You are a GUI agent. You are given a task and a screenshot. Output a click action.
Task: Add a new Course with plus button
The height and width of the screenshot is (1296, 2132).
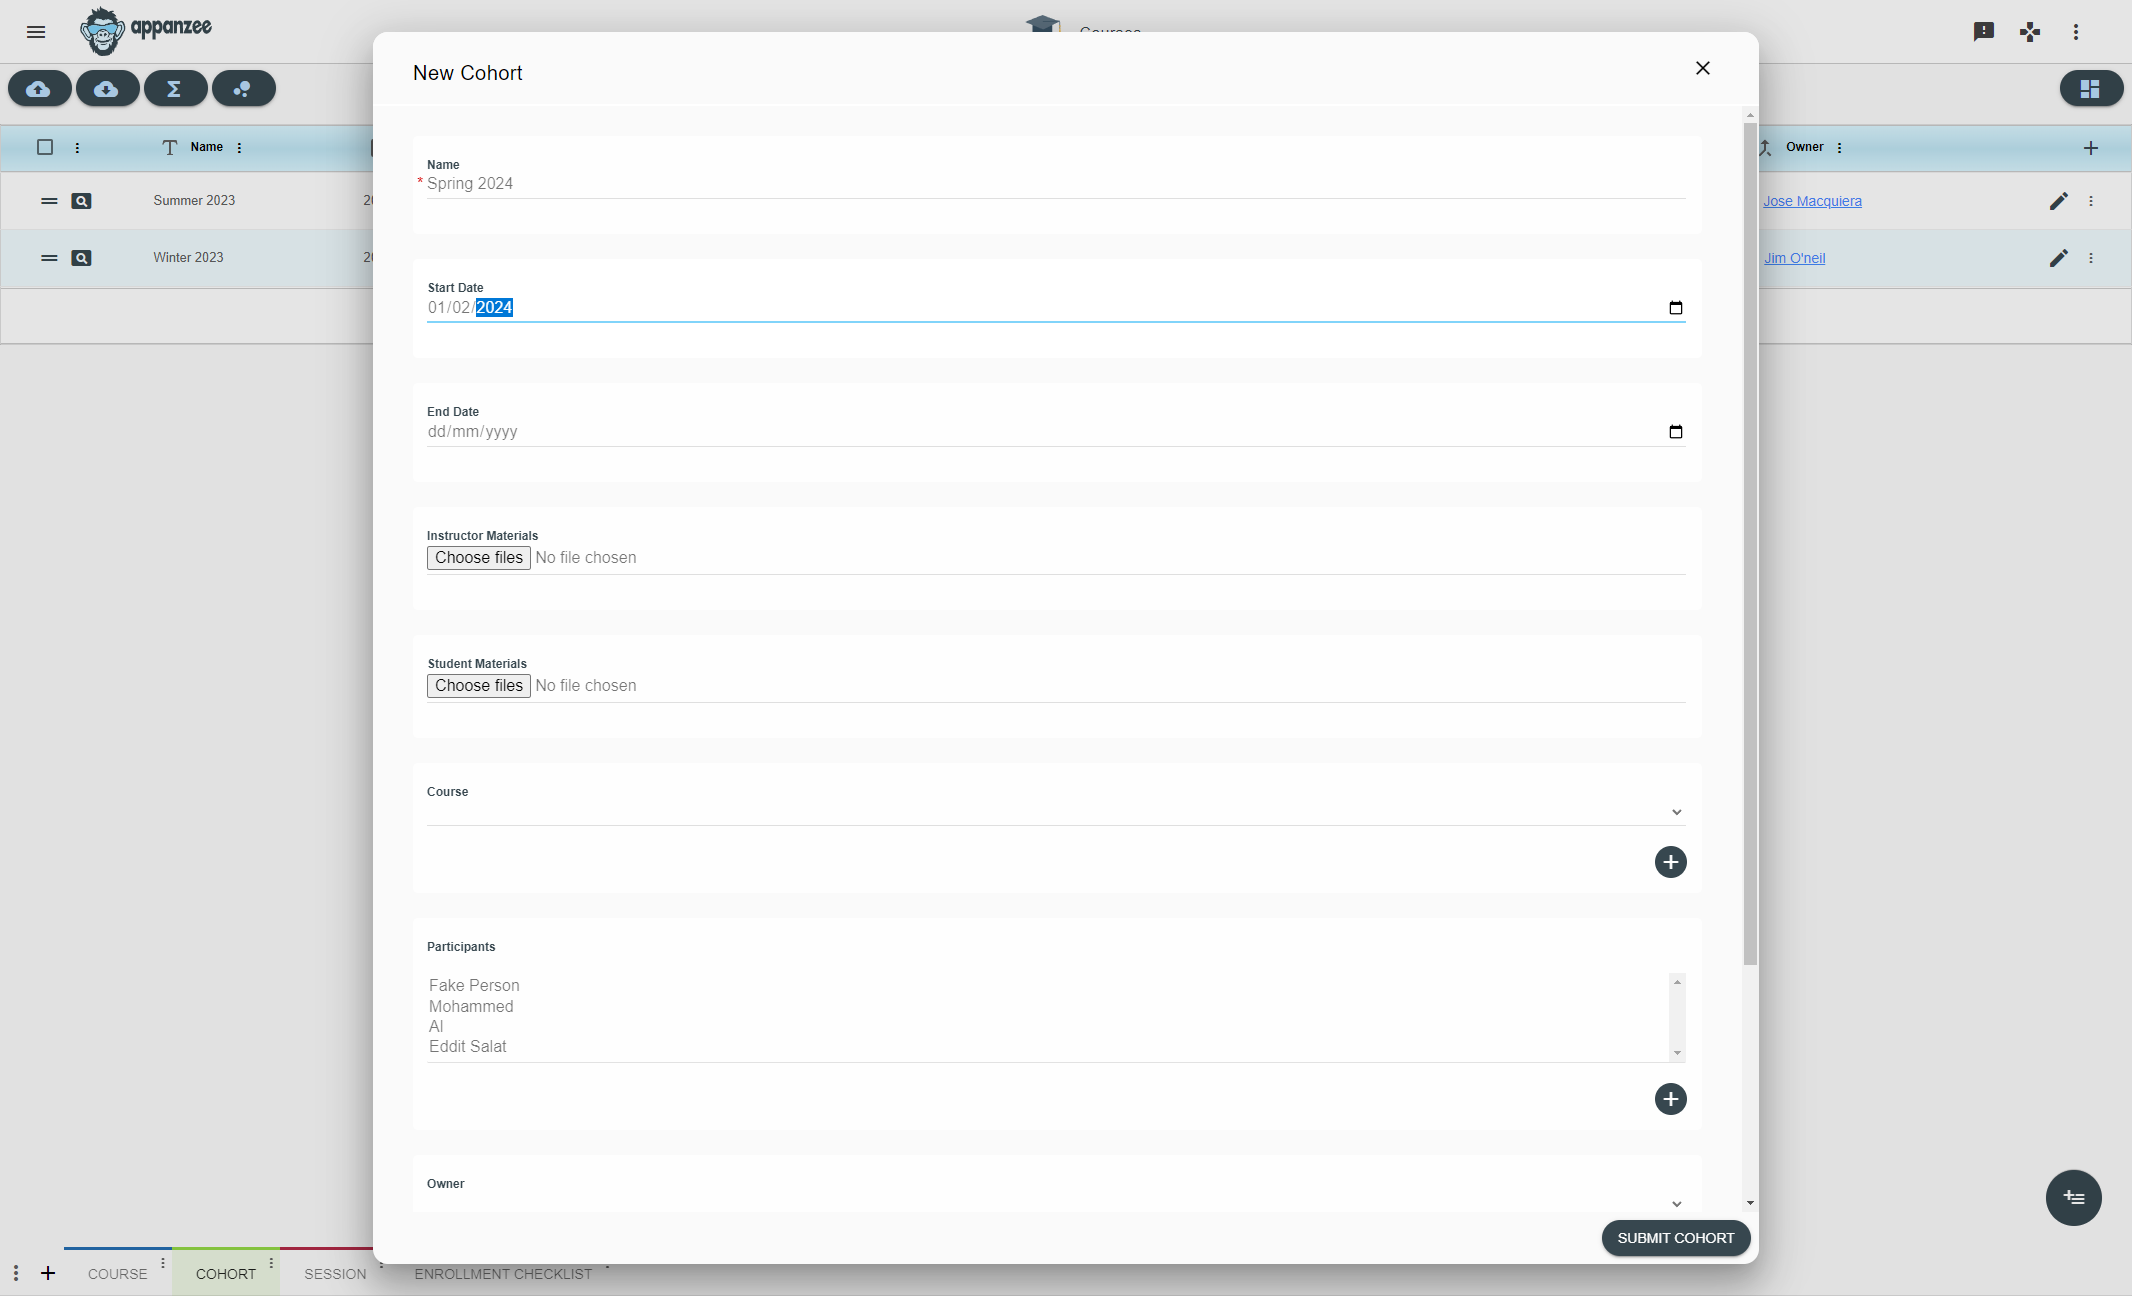[x=1671, y=862]
